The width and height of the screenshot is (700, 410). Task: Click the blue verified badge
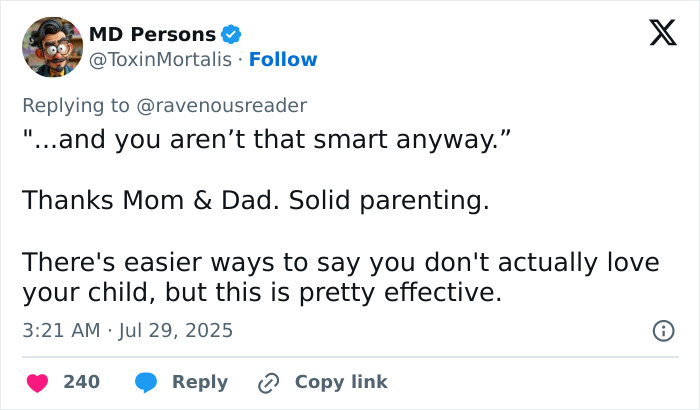pos(231,34)
